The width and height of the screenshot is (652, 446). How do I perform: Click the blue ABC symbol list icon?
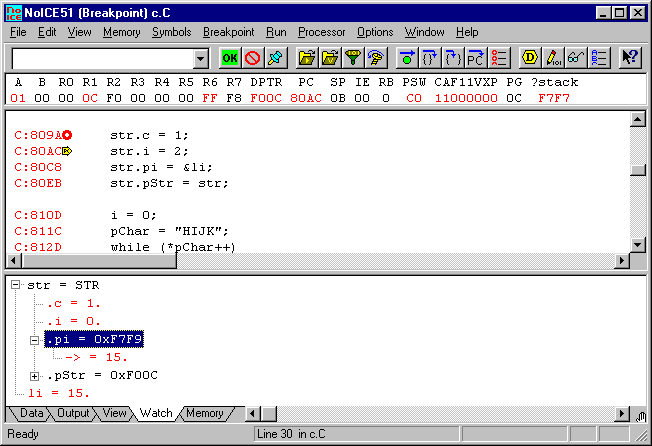(x=599, y=58)
